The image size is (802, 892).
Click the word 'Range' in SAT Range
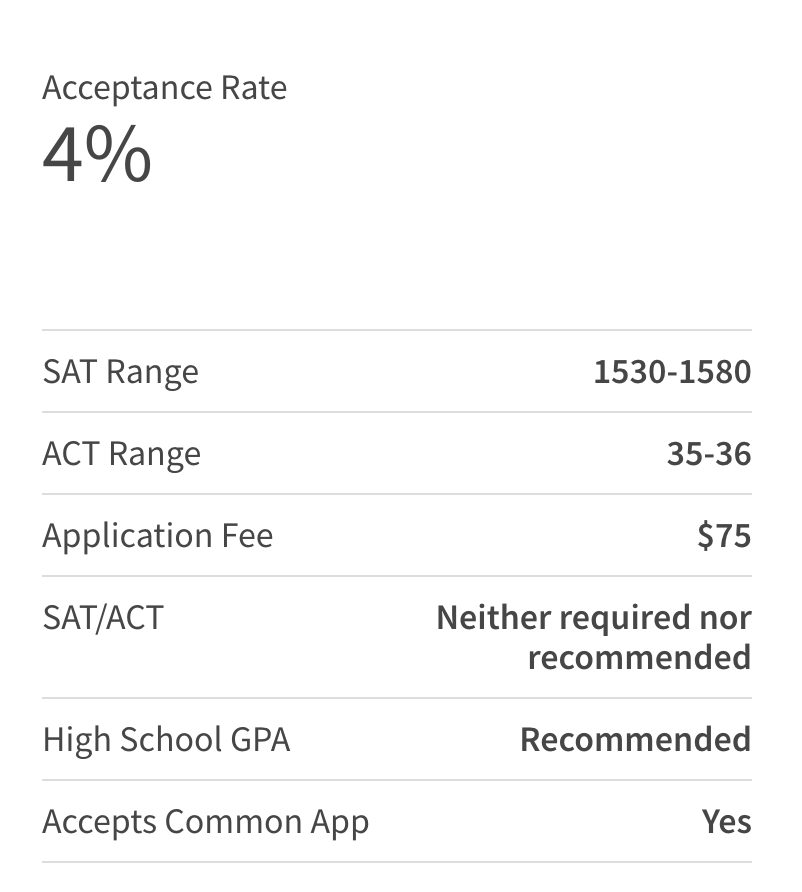tap(152, 373)
